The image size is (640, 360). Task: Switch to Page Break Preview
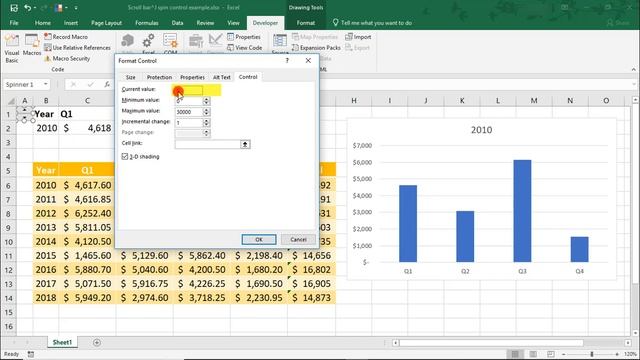(551, 354)
